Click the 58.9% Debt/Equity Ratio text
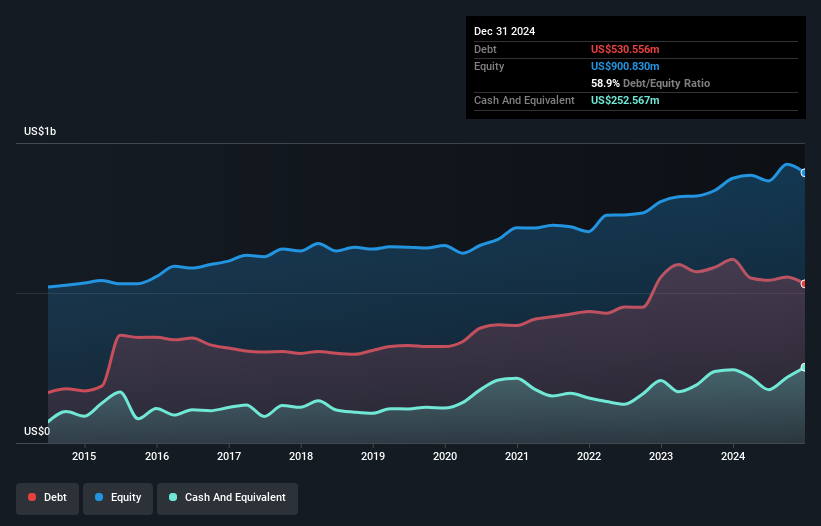 (x=650, y=83)
